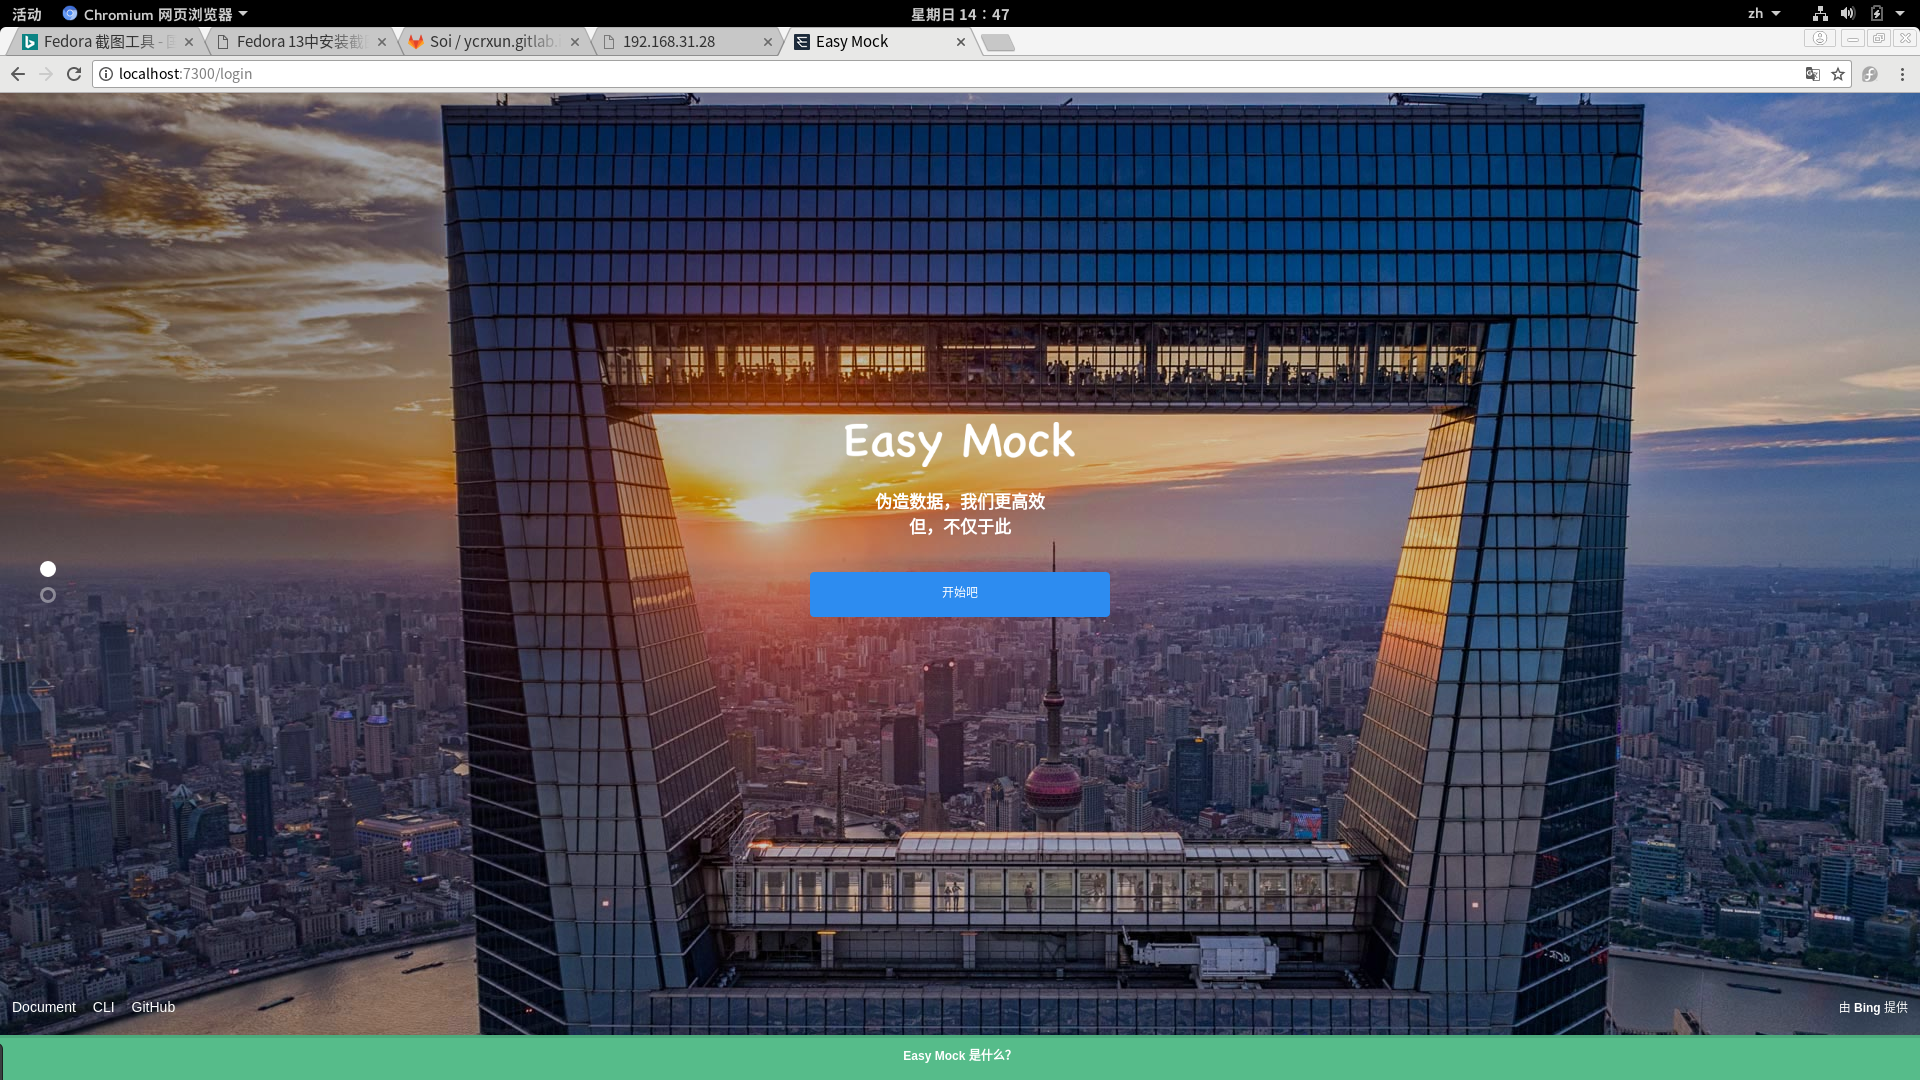Close the 192.168.31.28 tab
The height and width of the screenshot is (1080, 1920).
point(768,42)
